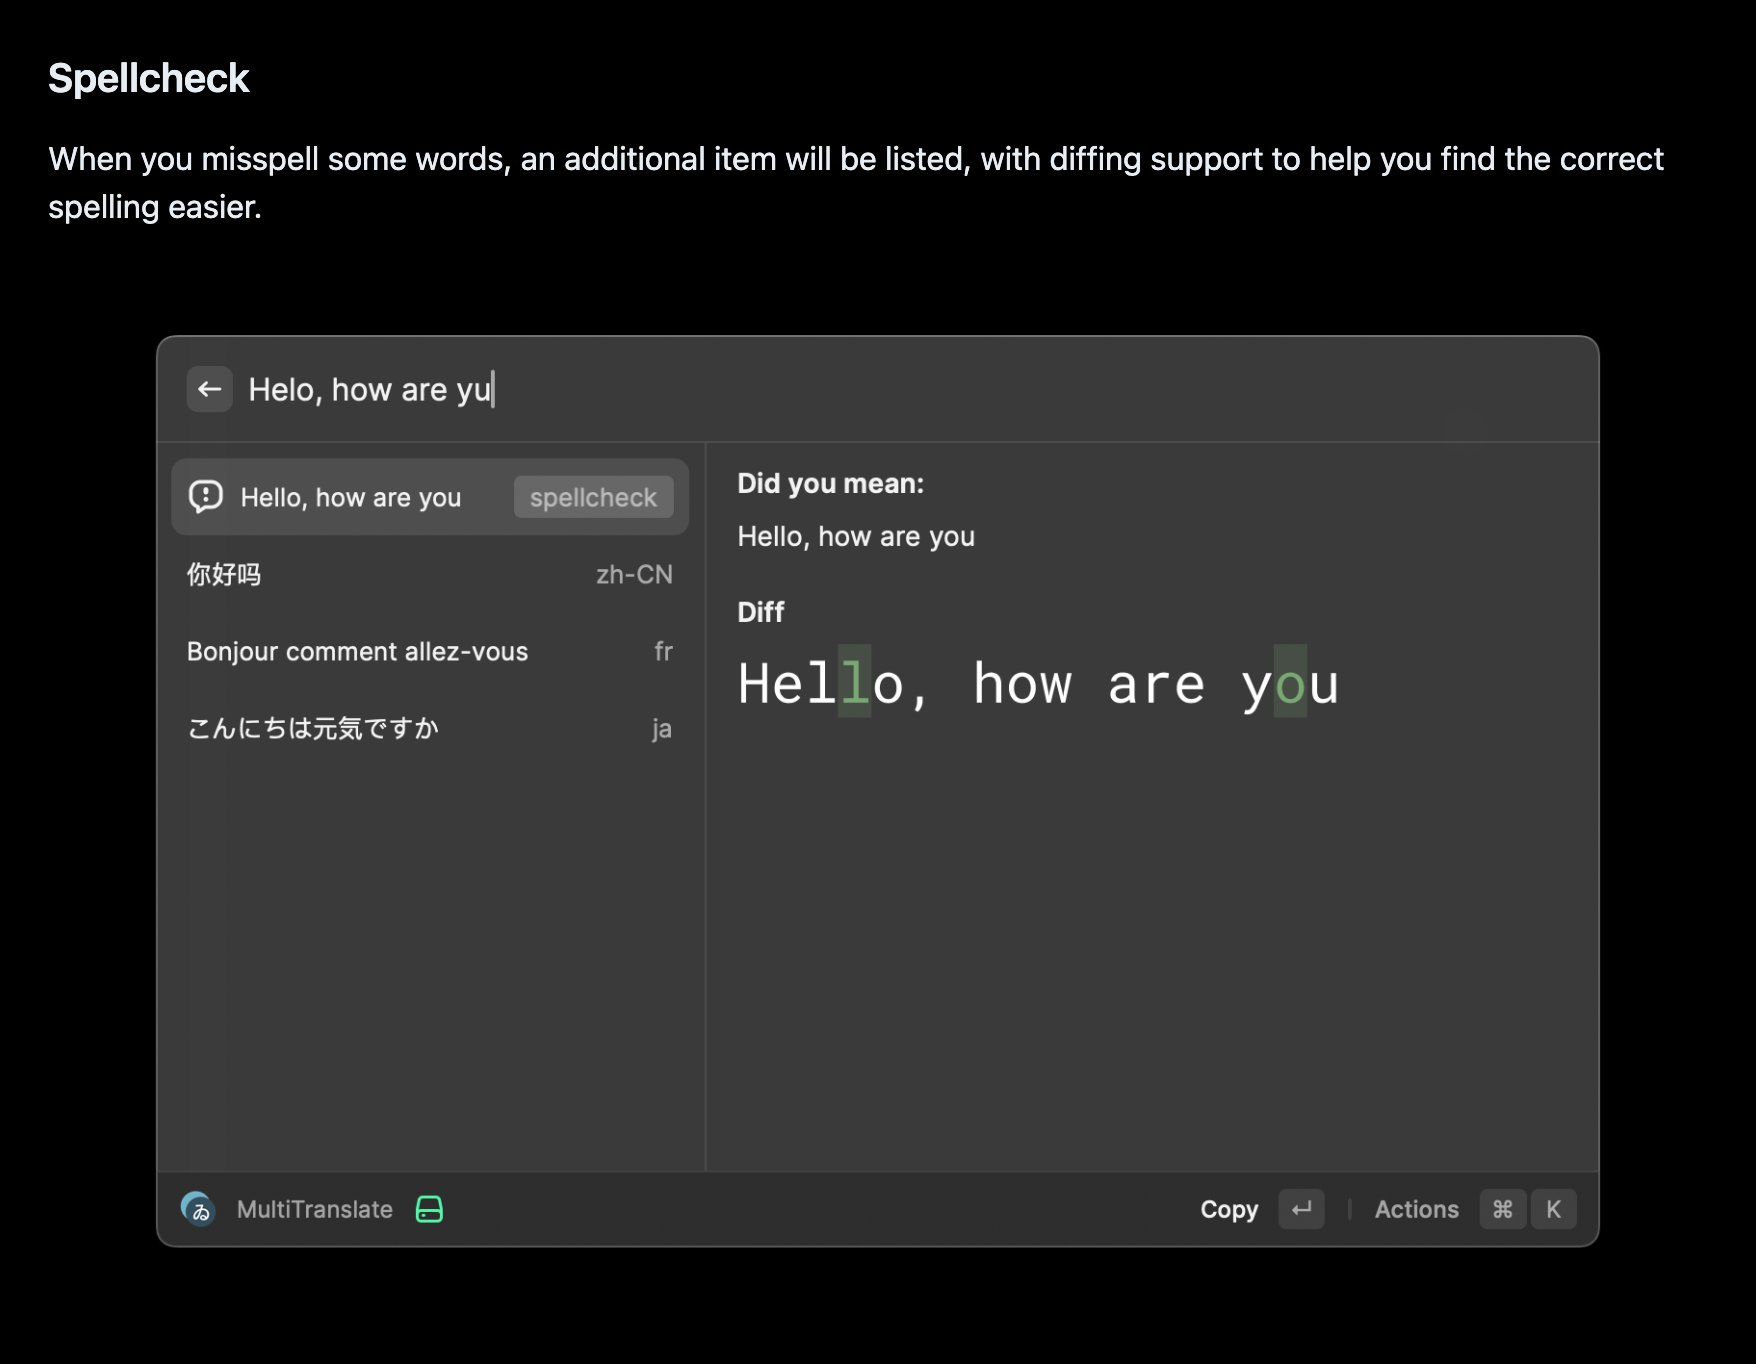Click the 'MultiTranslate' label in footer

(314, 1209)
